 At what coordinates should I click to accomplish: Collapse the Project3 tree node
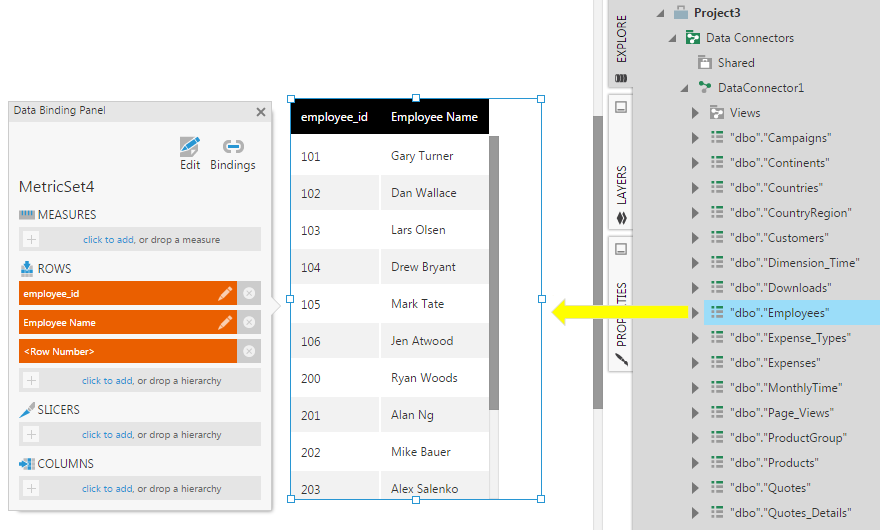(661, 13)
